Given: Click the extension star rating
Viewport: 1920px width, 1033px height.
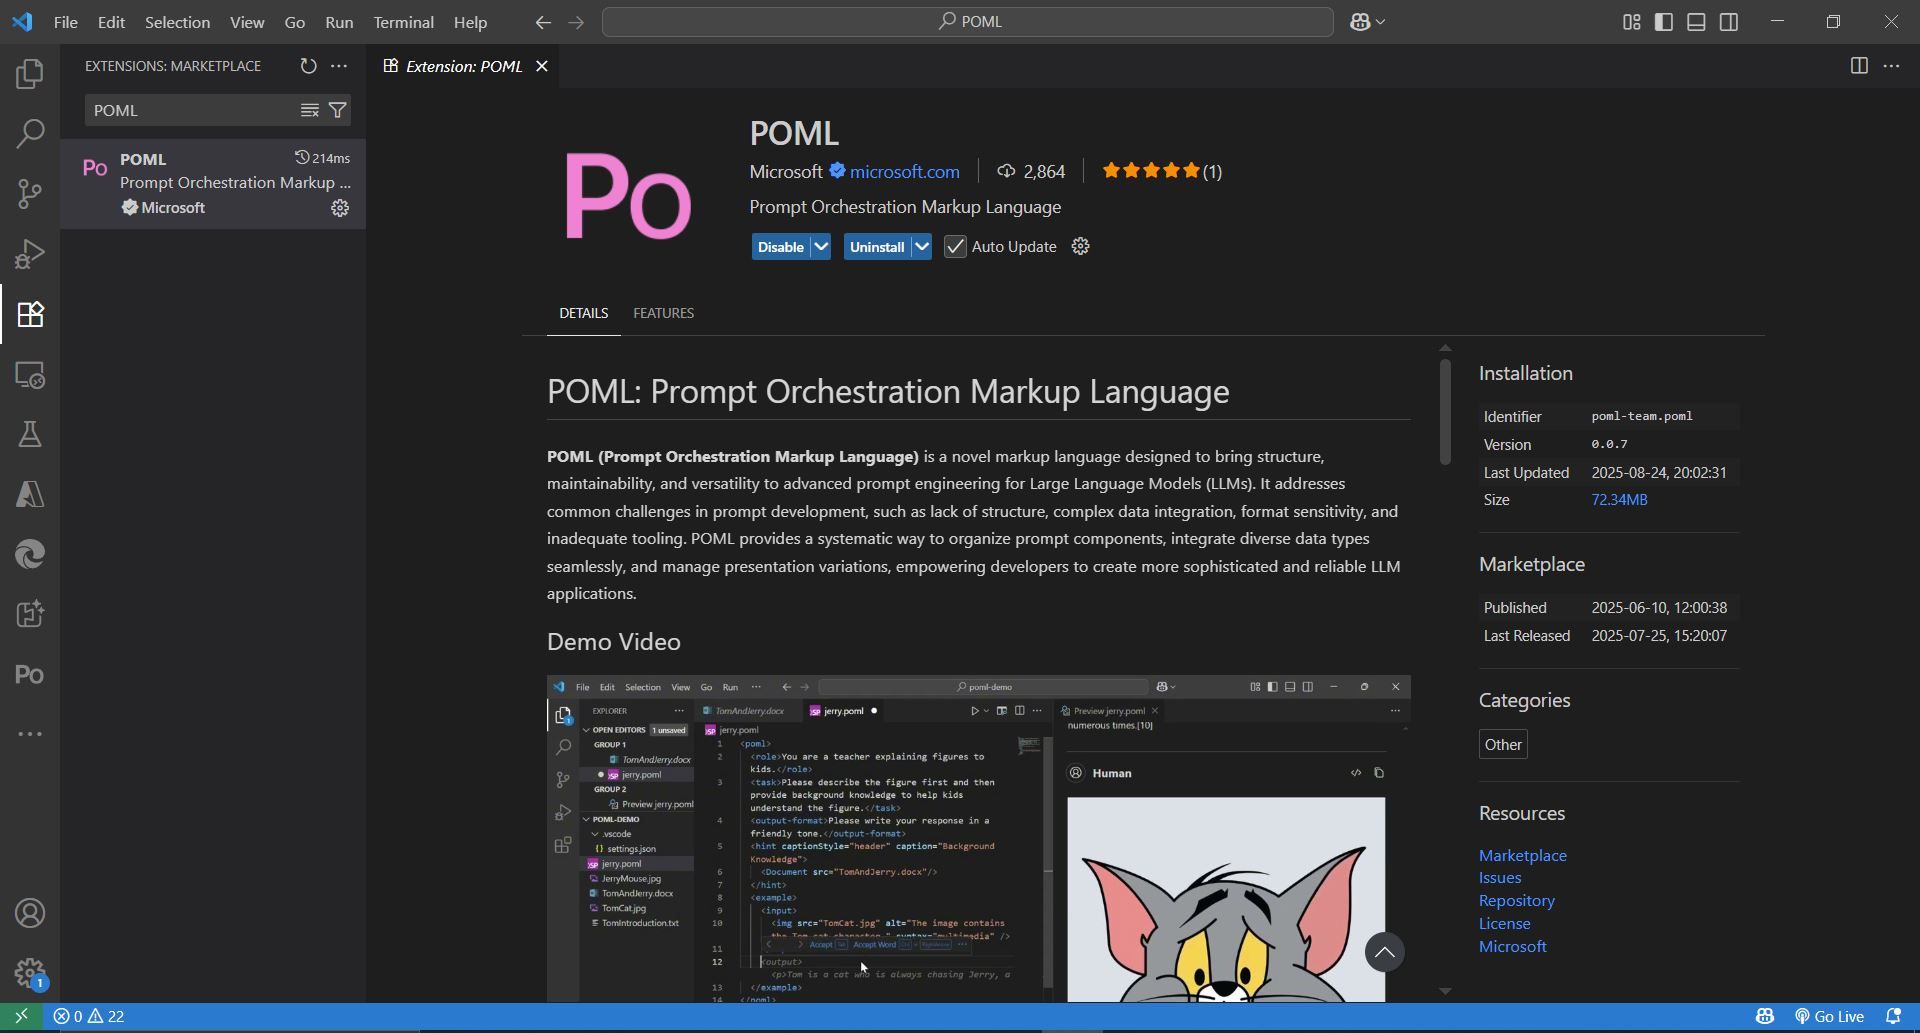Looking at the screenshot, I should pyautogui.click(x=1161, y=171).
